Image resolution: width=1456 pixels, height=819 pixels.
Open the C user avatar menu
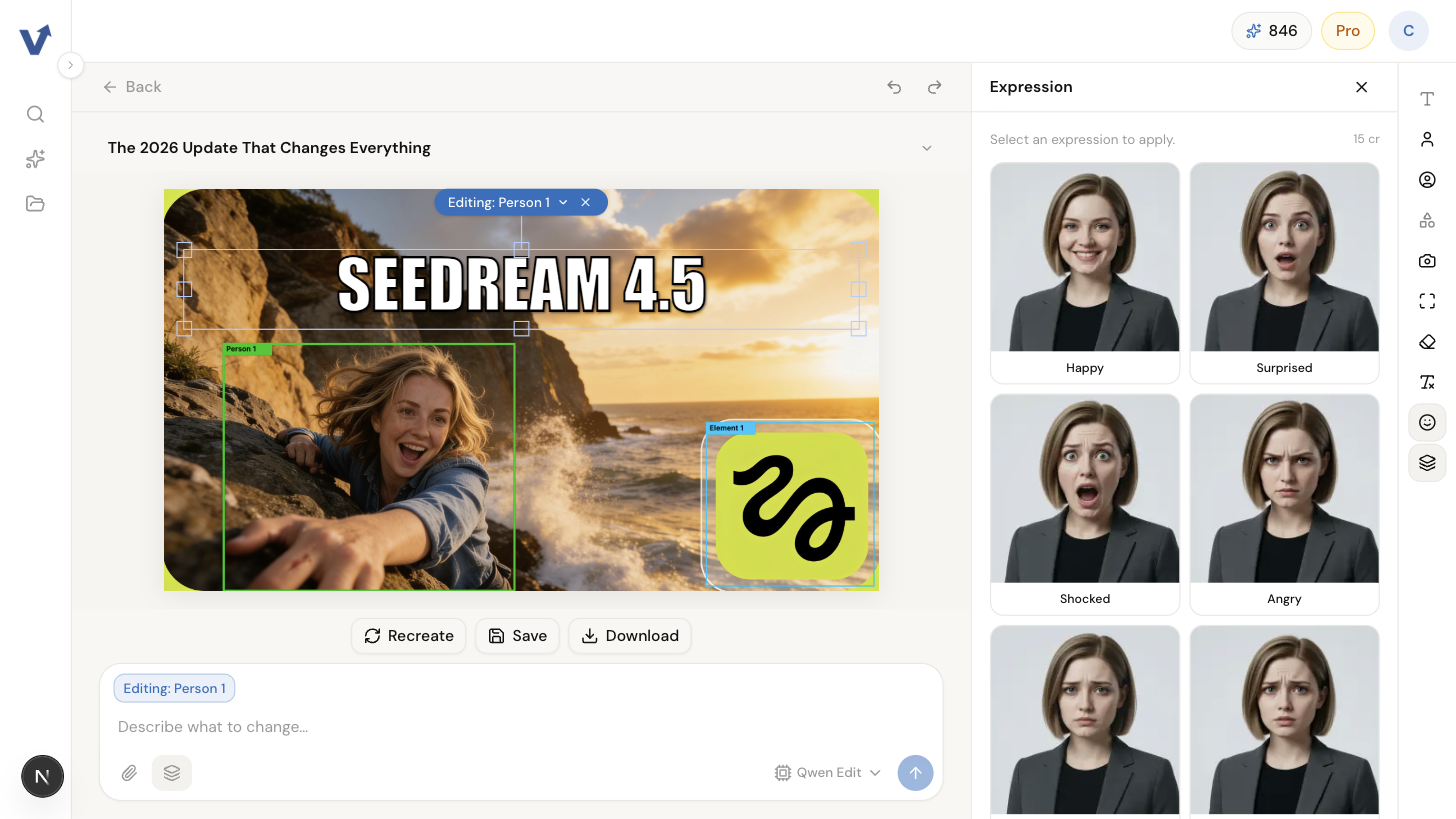1408,31
